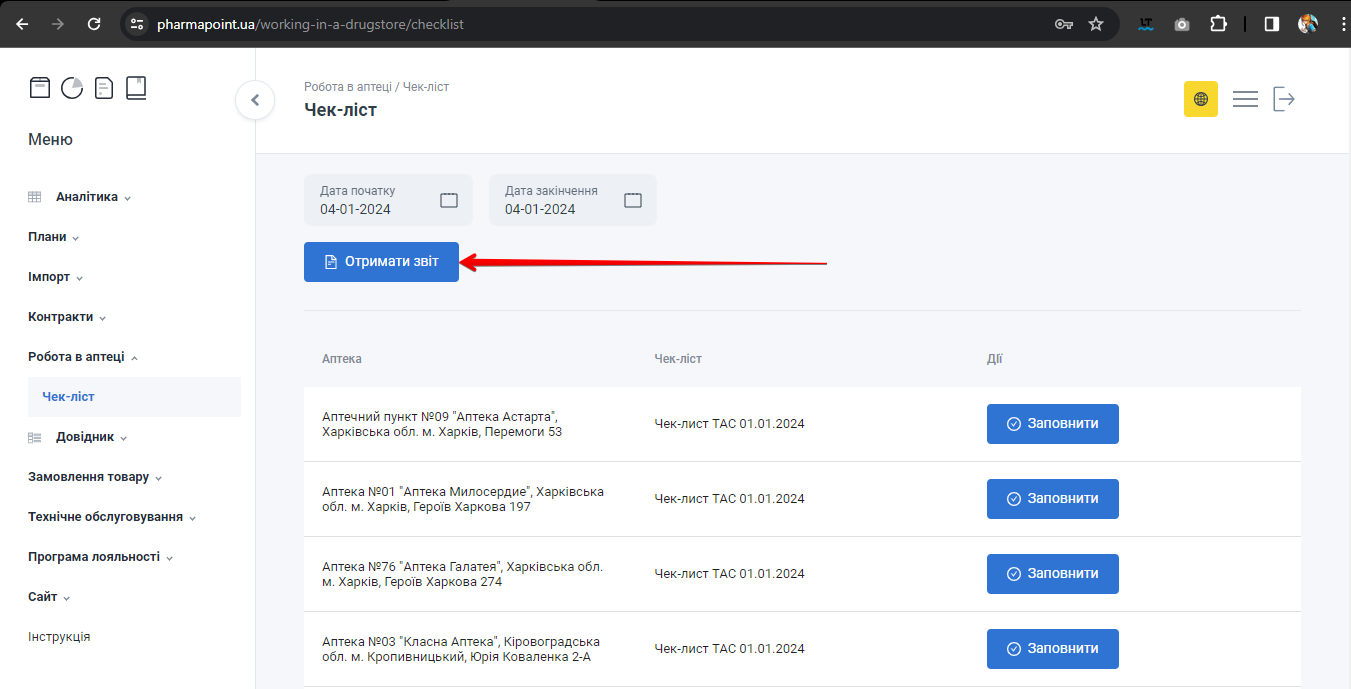Open calendar for Дата початку field

(449, 200)
